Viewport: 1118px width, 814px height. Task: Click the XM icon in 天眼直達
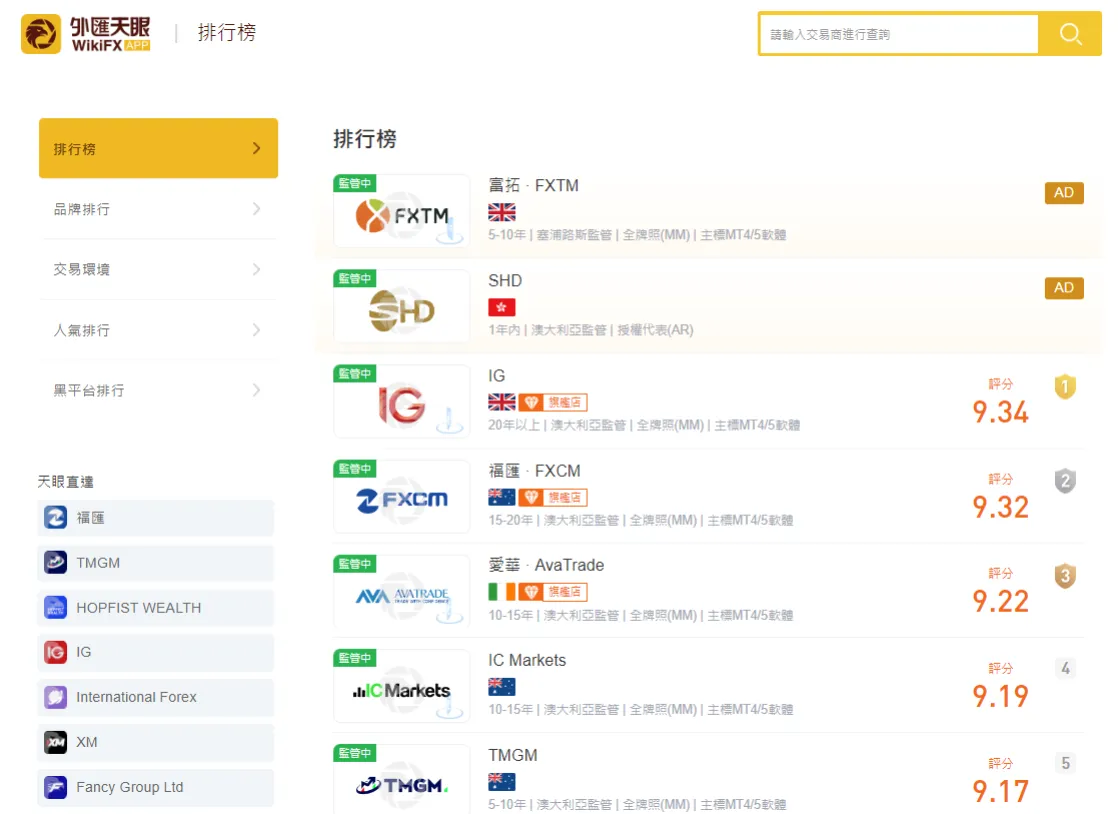56,742
